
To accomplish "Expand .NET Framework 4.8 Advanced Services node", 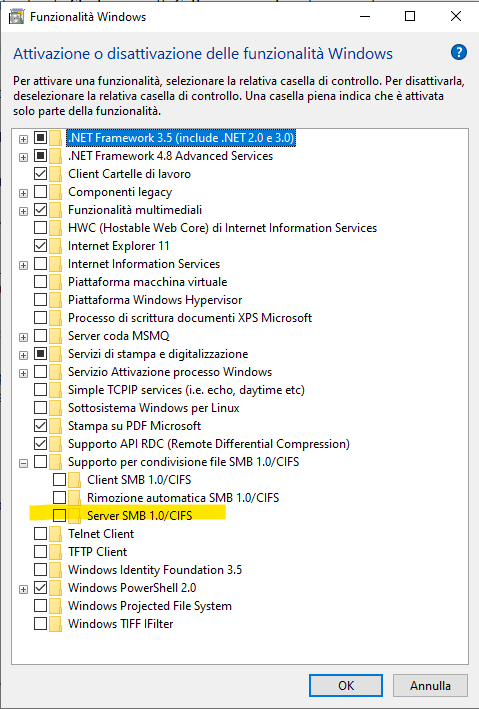I will tap(23, 157).
